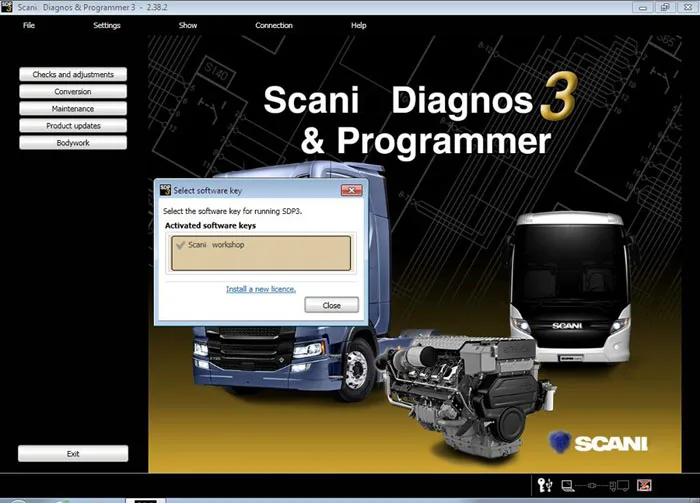Open the Bodywork section

[x=73, y=143]
